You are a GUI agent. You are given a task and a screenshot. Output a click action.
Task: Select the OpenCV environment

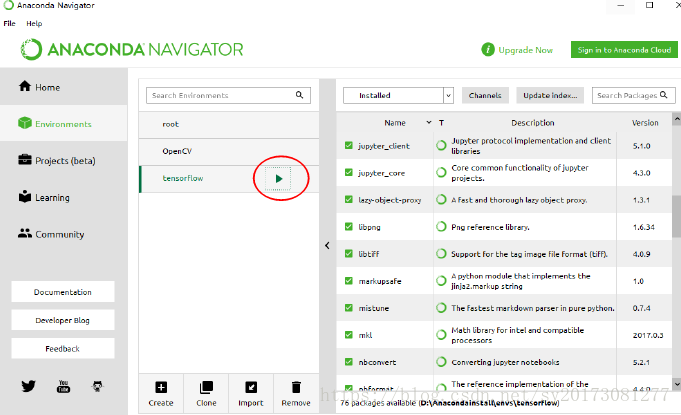pos(229,151)
